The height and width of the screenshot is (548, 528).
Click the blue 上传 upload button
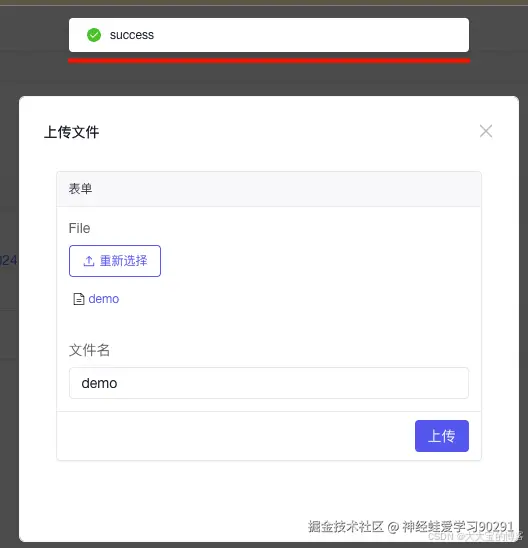click(442, 436)
